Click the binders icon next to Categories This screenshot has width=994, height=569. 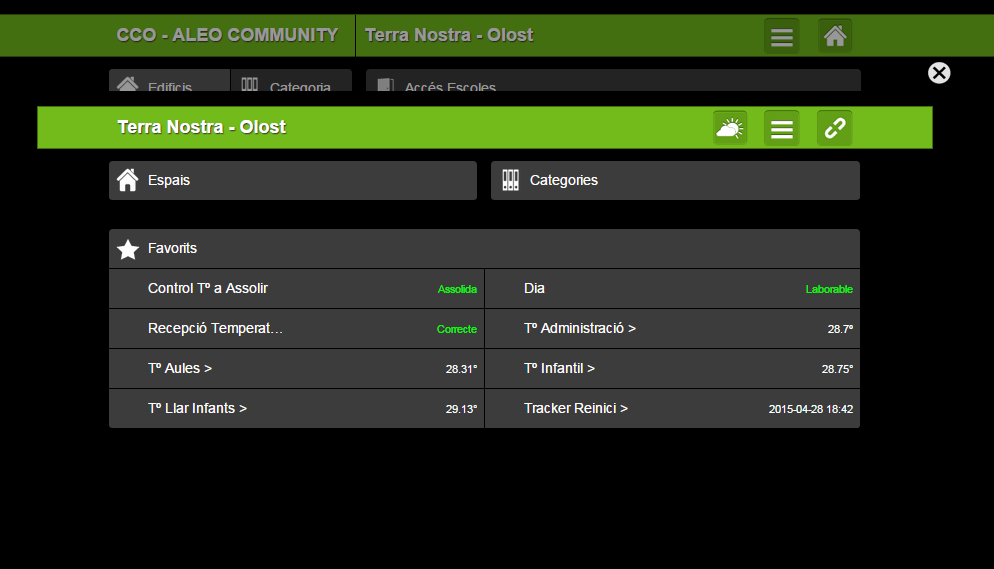[x=510, y=181]
